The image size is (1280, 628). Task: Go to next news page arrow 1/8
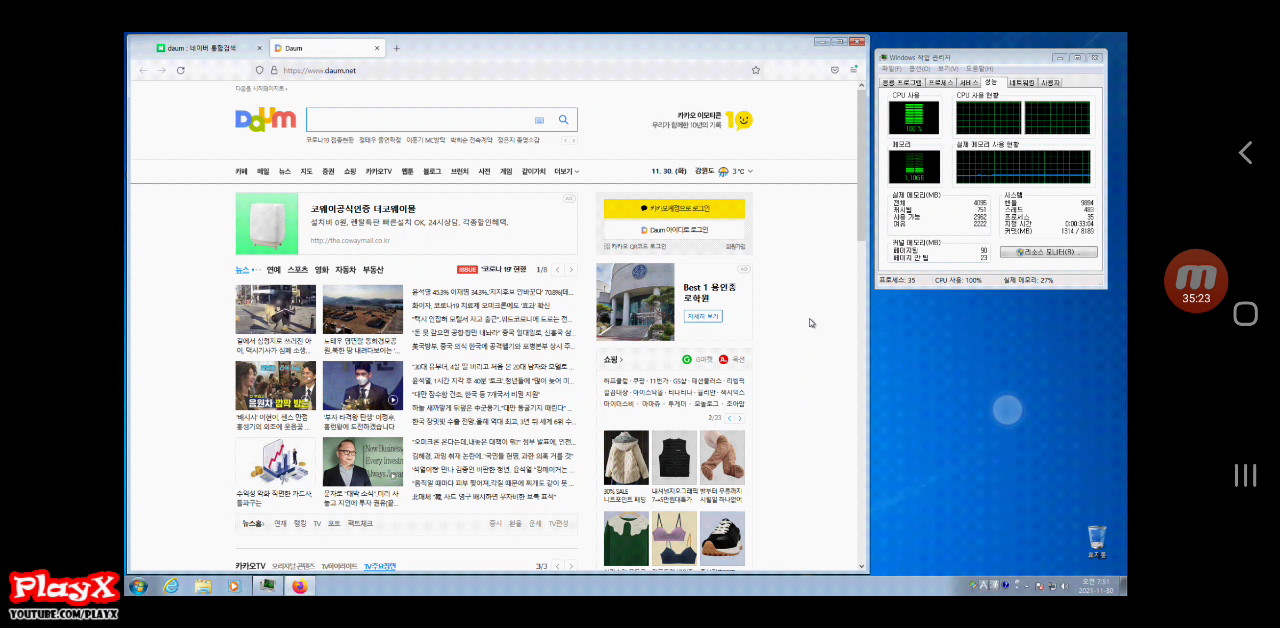[x=571, y=270]
